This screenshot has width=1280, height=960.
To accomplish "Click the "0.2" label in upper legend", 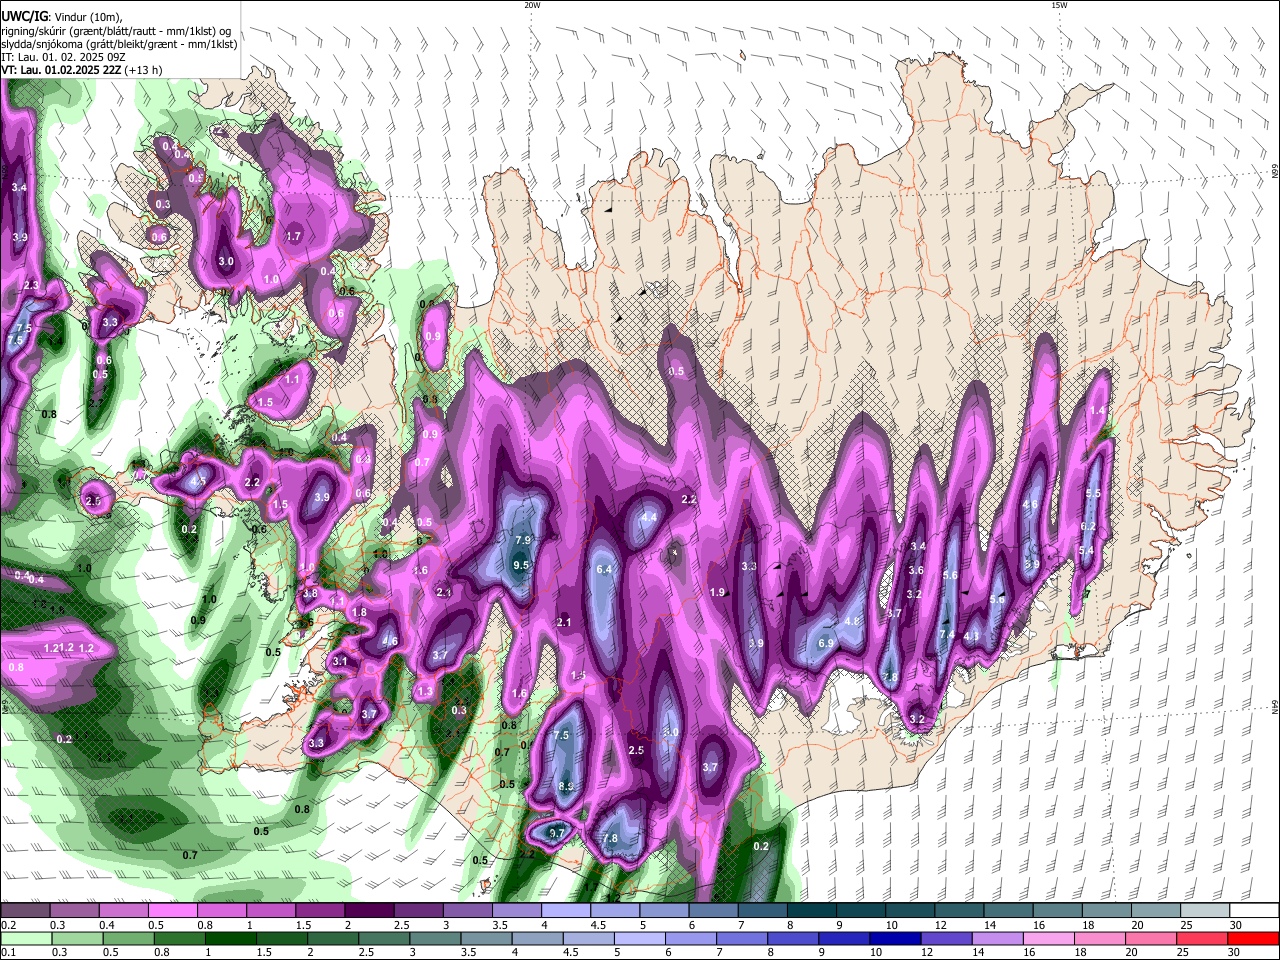I will [x=7, y=925].
